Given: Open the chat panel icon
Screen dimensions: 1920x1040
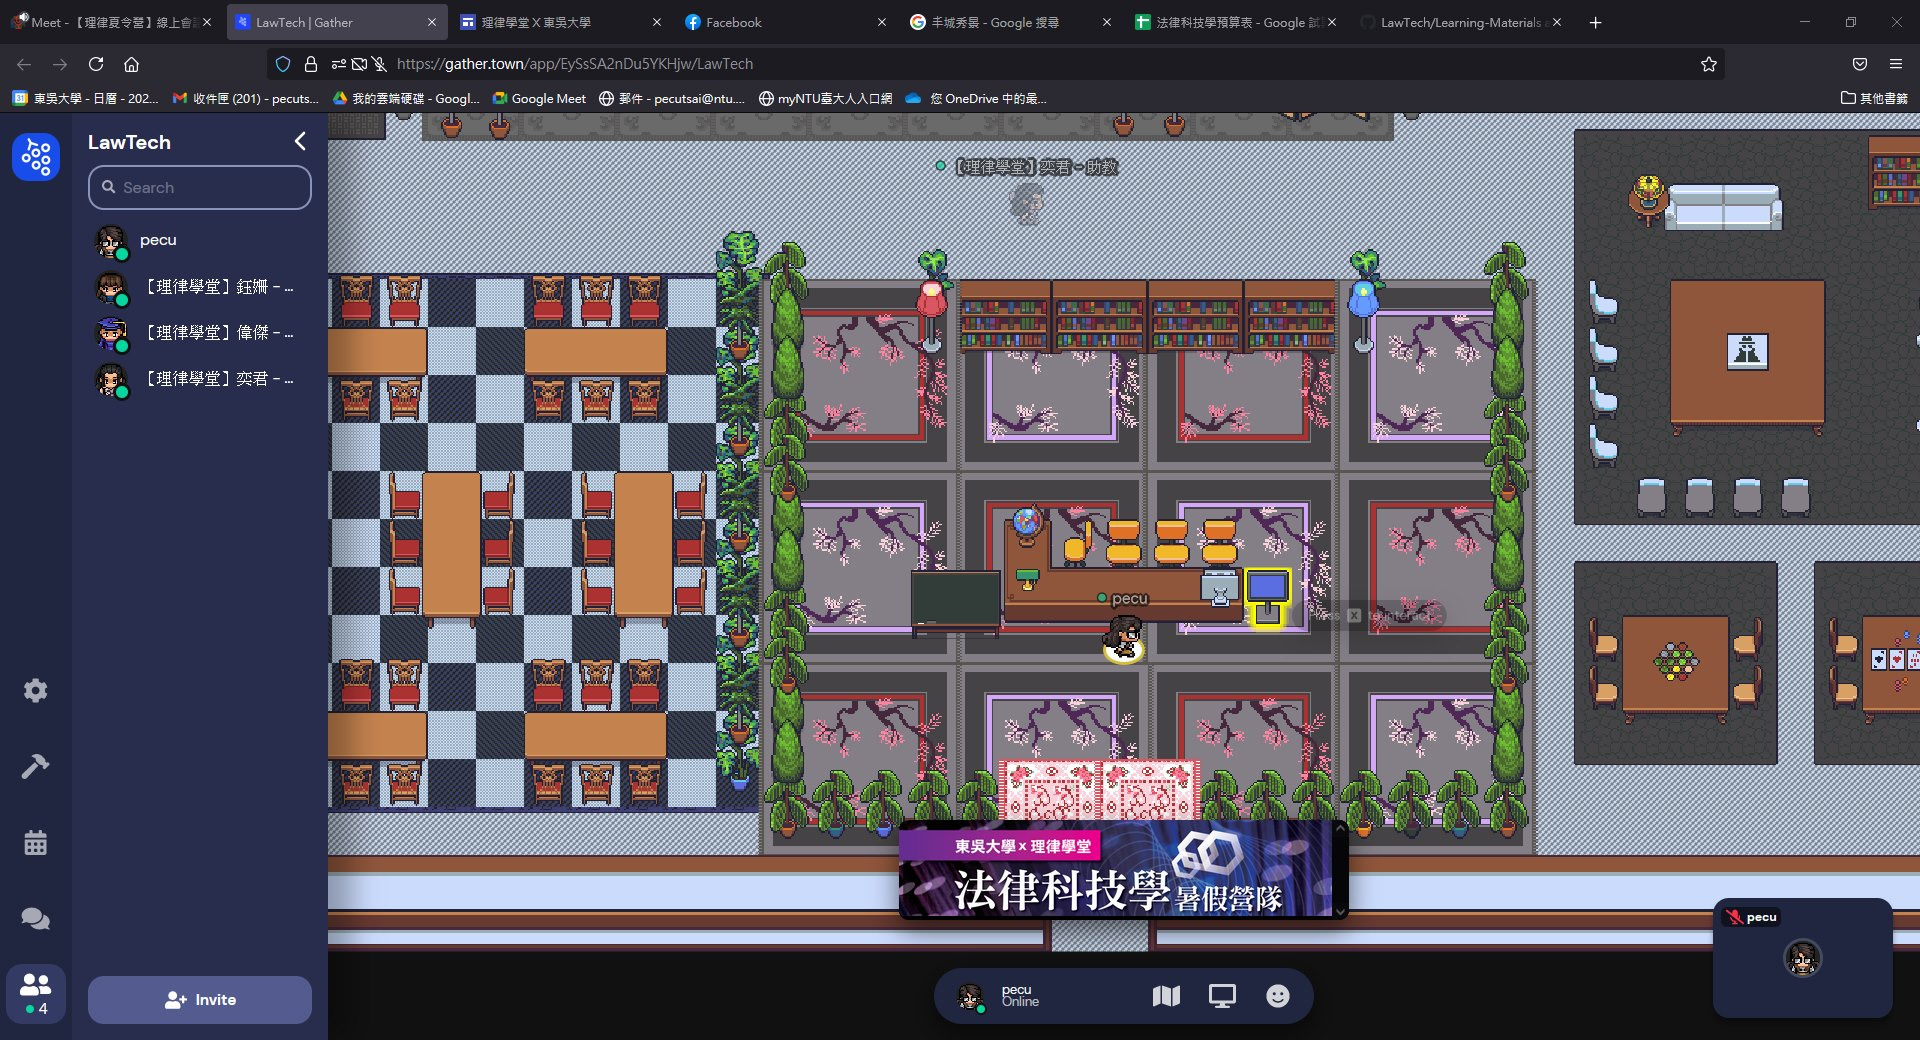Looking at the screenshot, I should pos(36,918).
